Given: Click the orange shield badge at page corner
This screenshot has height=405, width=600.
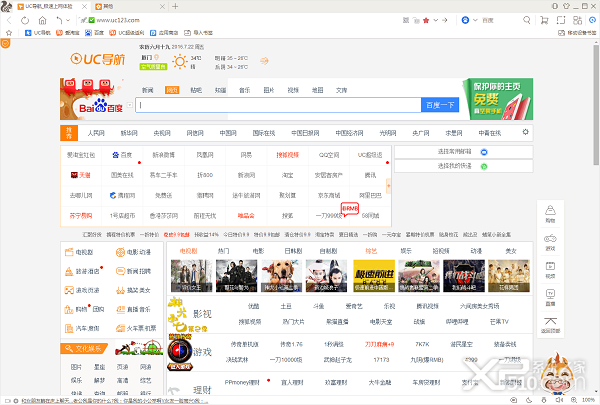Looking at the screenshot, I should pos(5,43).
